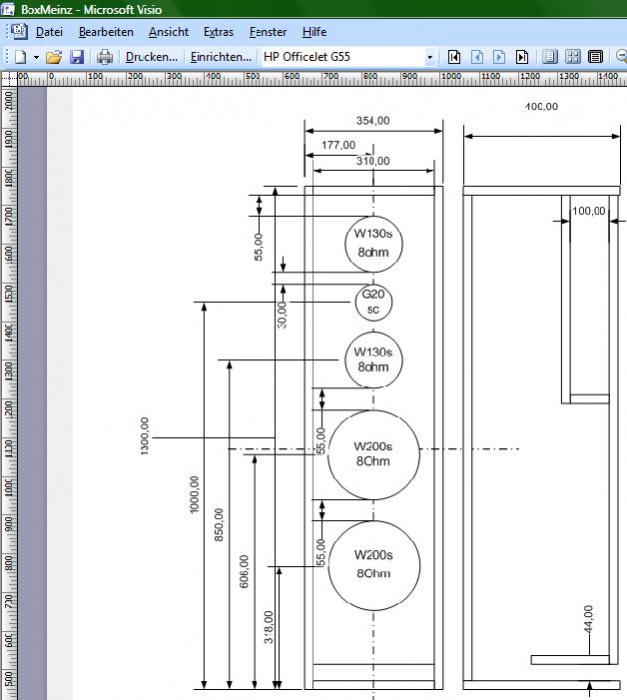Viewport: 627px width, 700px height.
Task: Select the G20 sc tweeter circle
Action: point(373,302)
